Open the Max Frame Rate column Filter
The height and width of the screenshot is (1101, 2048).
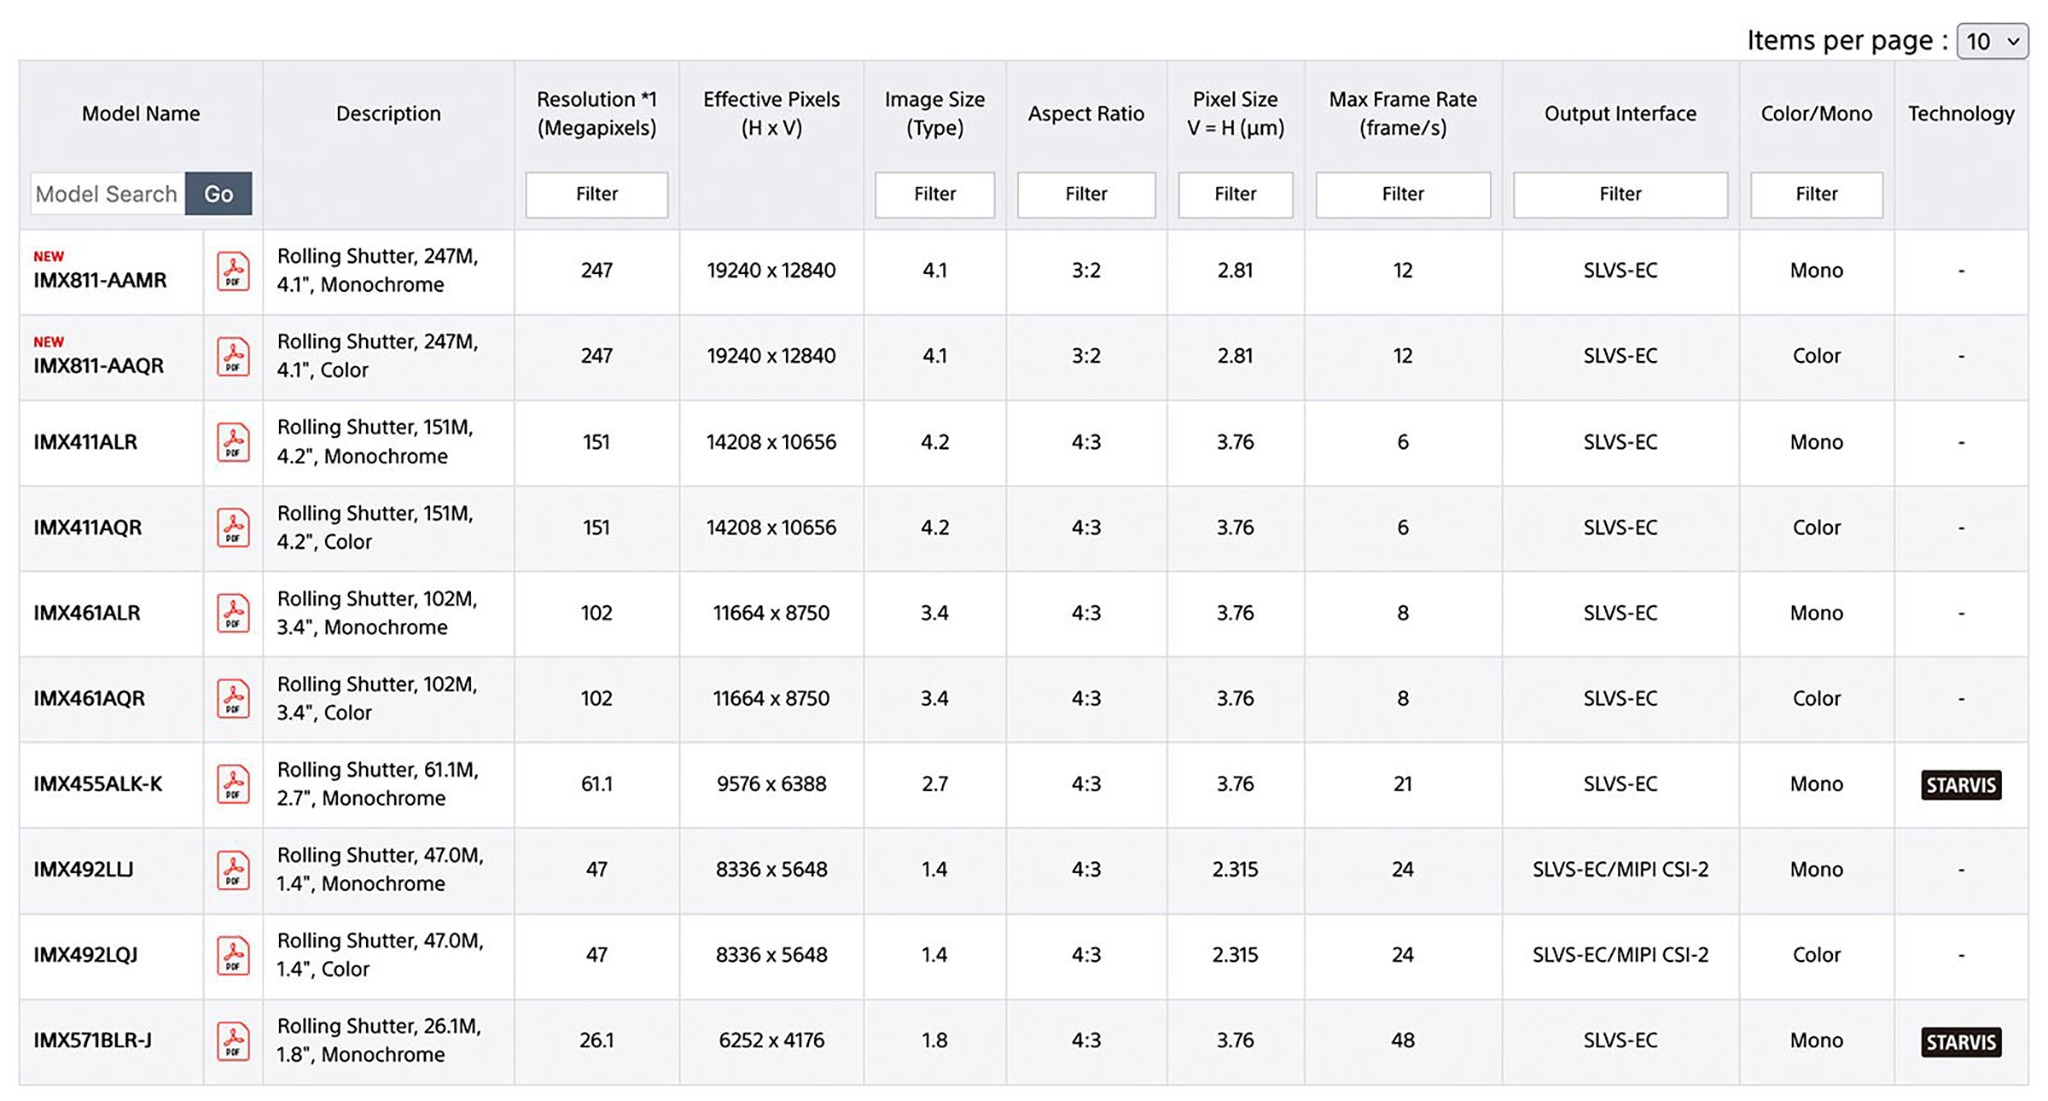(x=1403, y=194)
